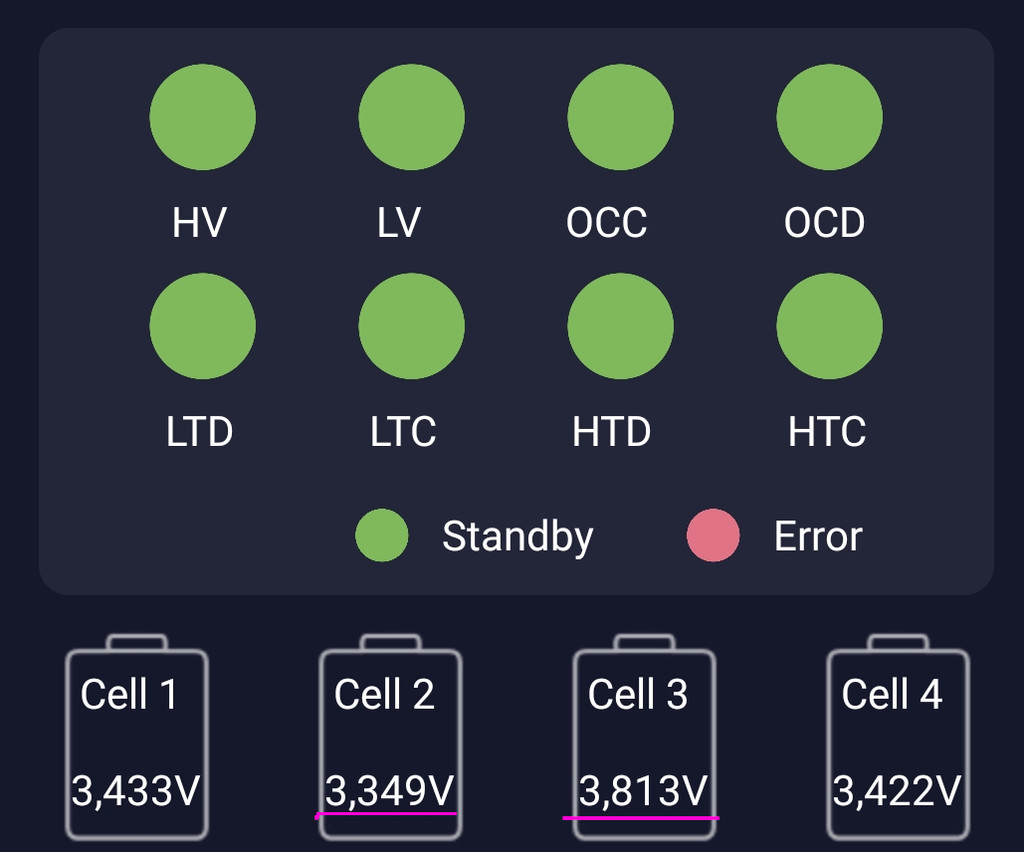Image resolution: width=1024 pixels, height=852 pixels.
Task: Tap the Standby legend label
Action: pyautogui.click(x=518, y=537)
